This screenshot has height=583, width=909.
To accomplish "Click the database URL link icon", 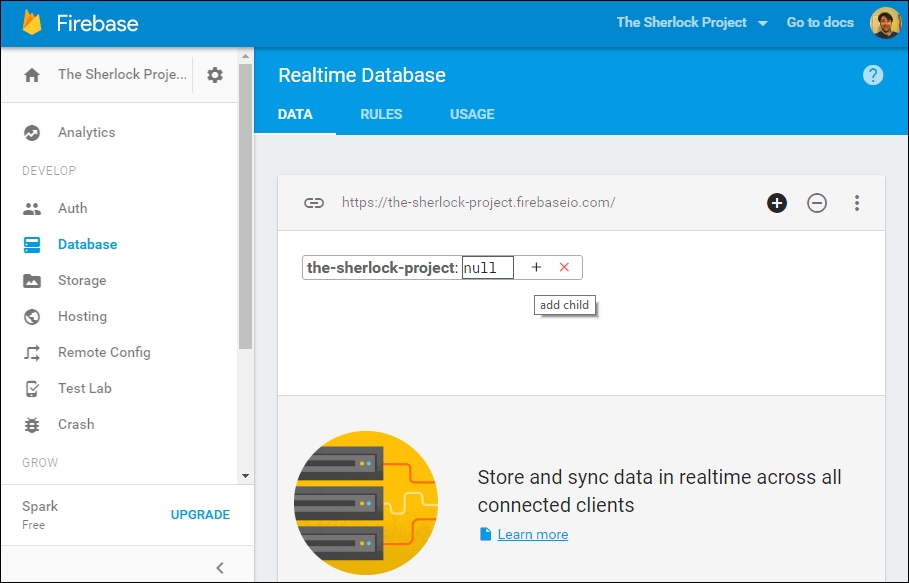I will pyautogui.click(x=314, y=203).
